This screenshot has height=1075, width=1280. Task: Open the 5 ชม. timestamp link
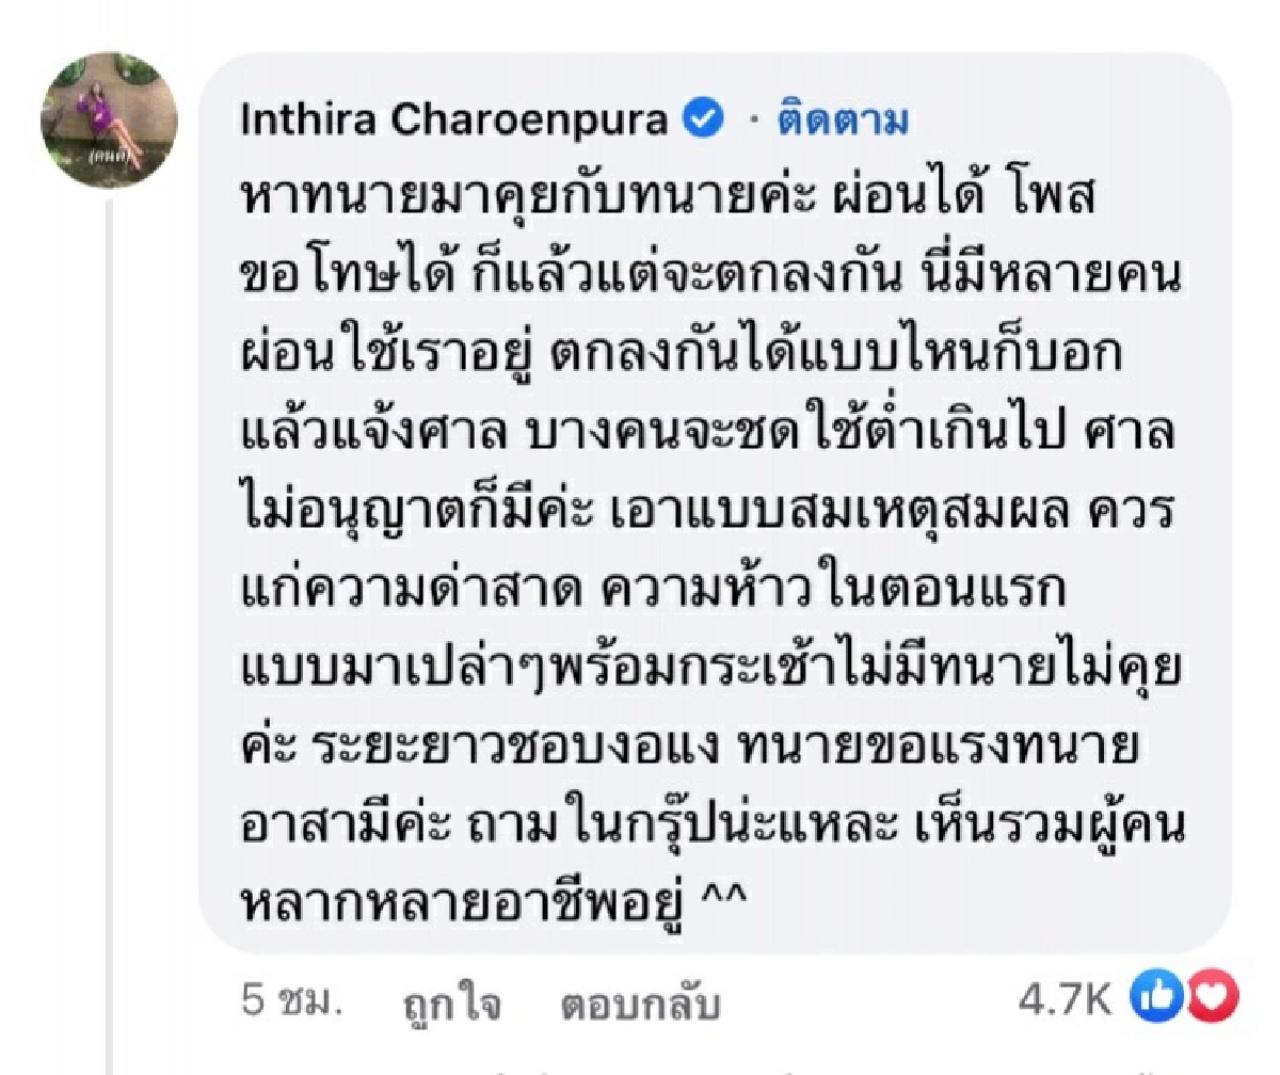[291, 1000]
